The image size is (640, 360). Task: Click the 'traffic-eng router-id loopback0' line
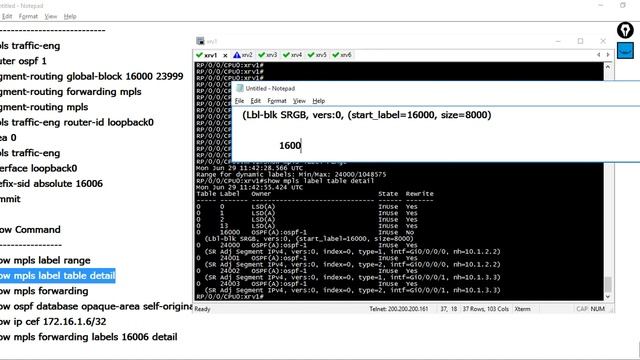[x=77, y=122]
